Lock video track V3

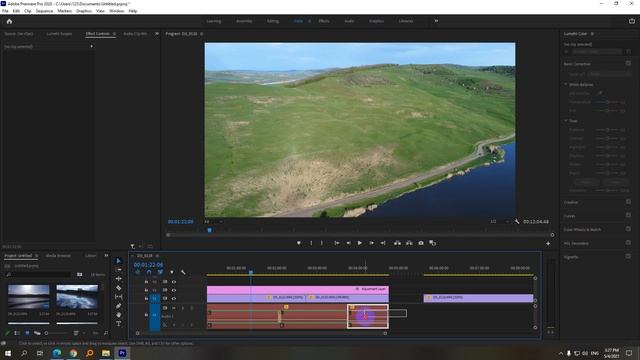[146, 282]
